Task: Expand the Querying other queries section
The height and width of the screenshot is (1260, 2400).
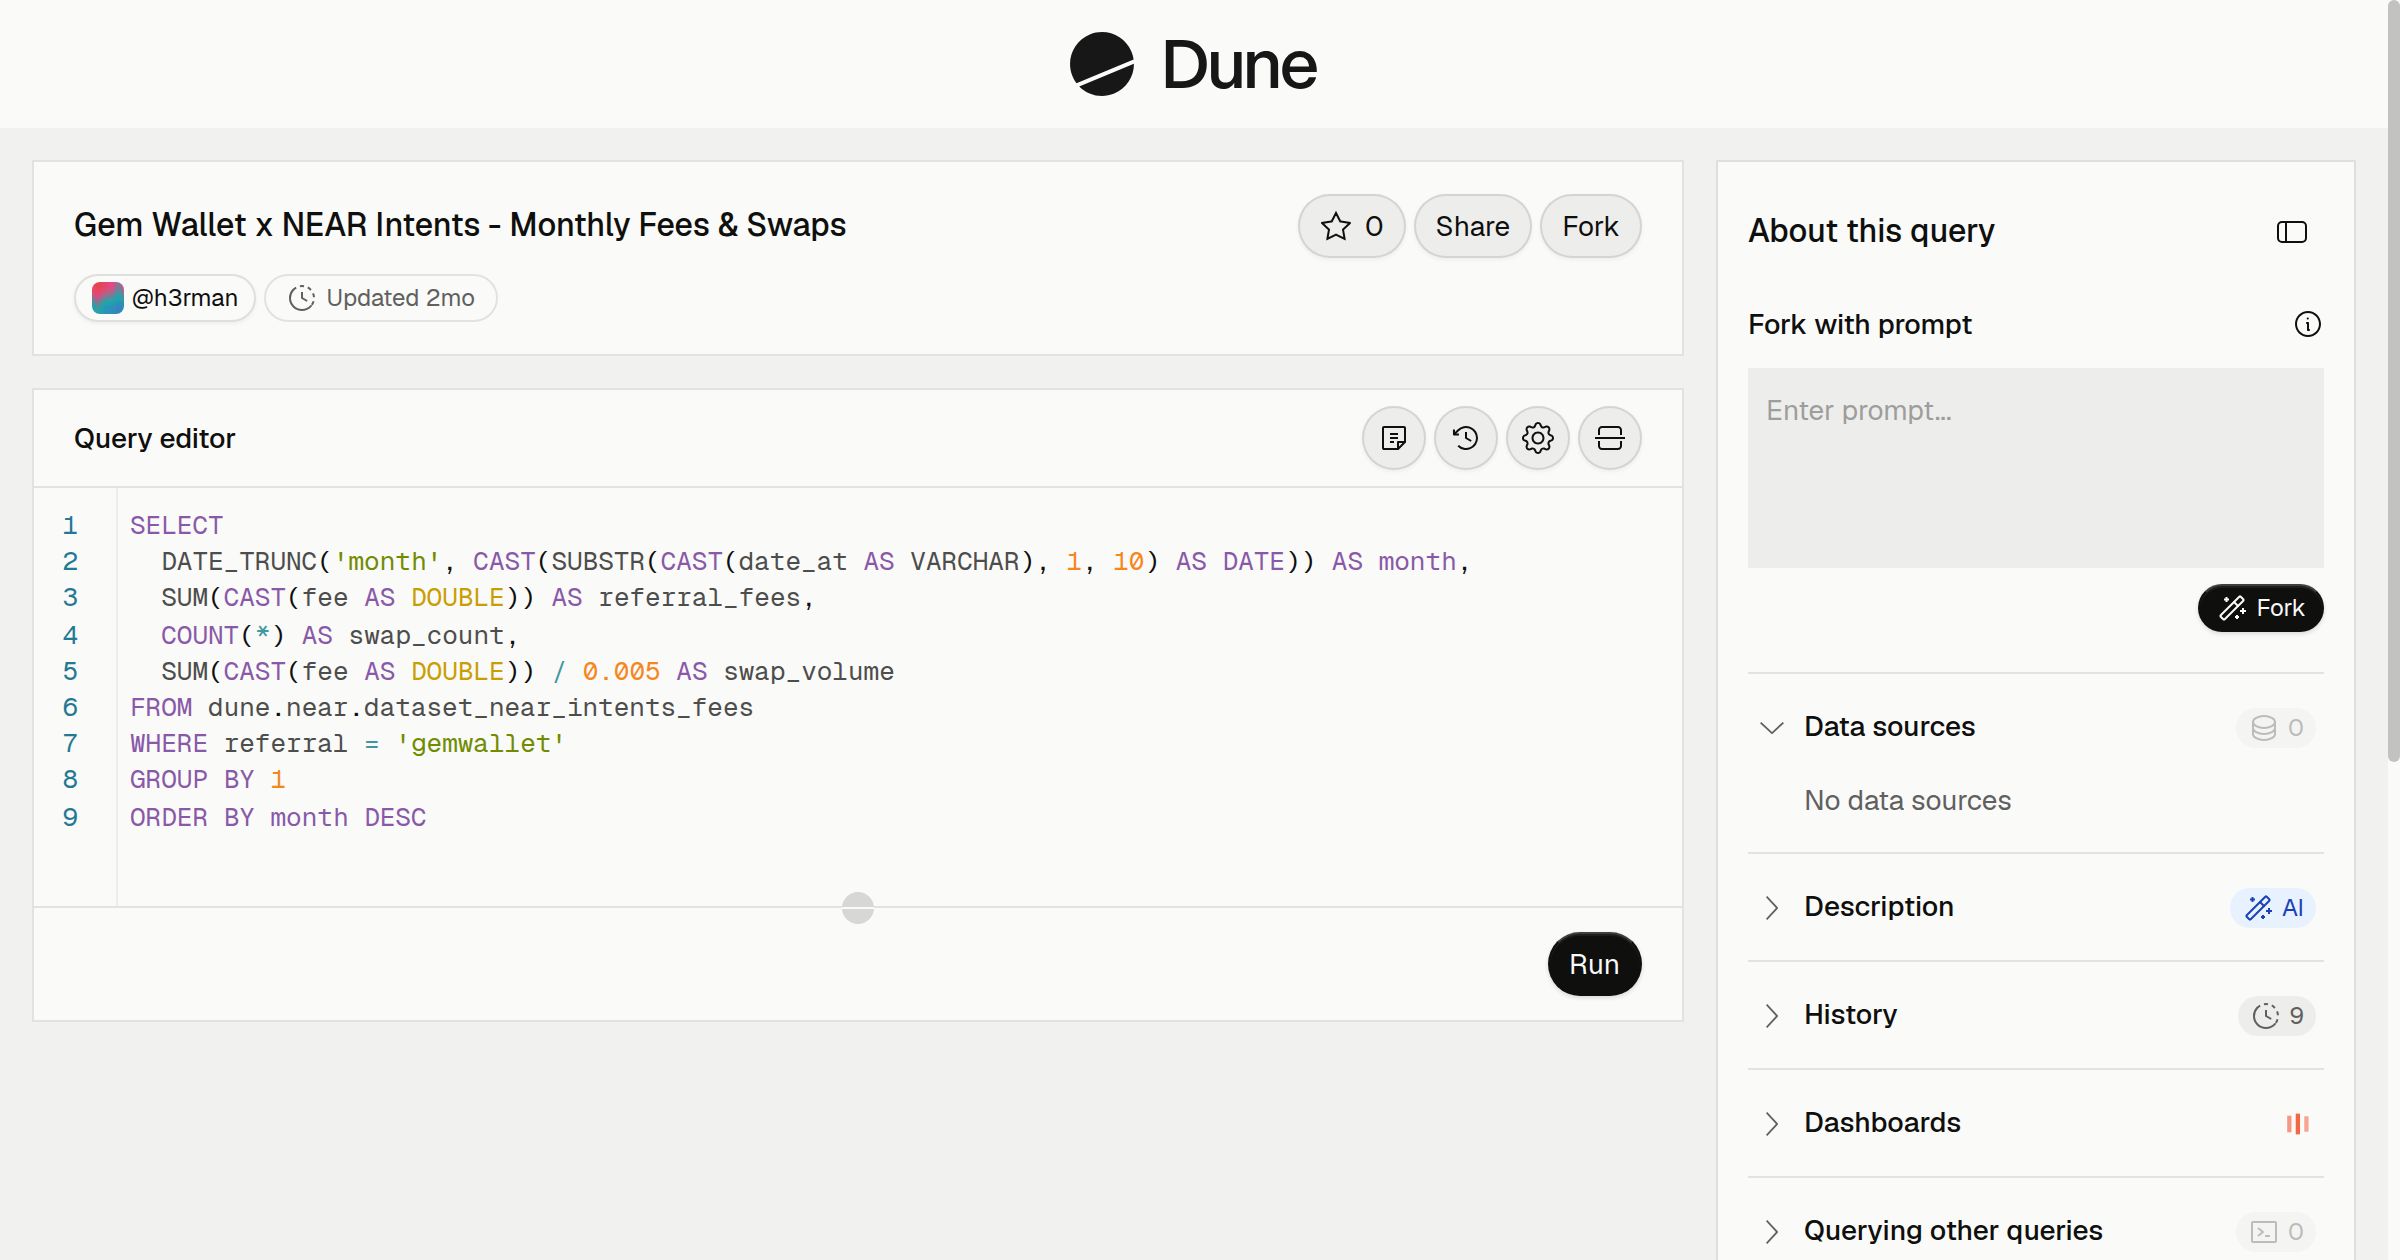Action: click(1772, 1231)
